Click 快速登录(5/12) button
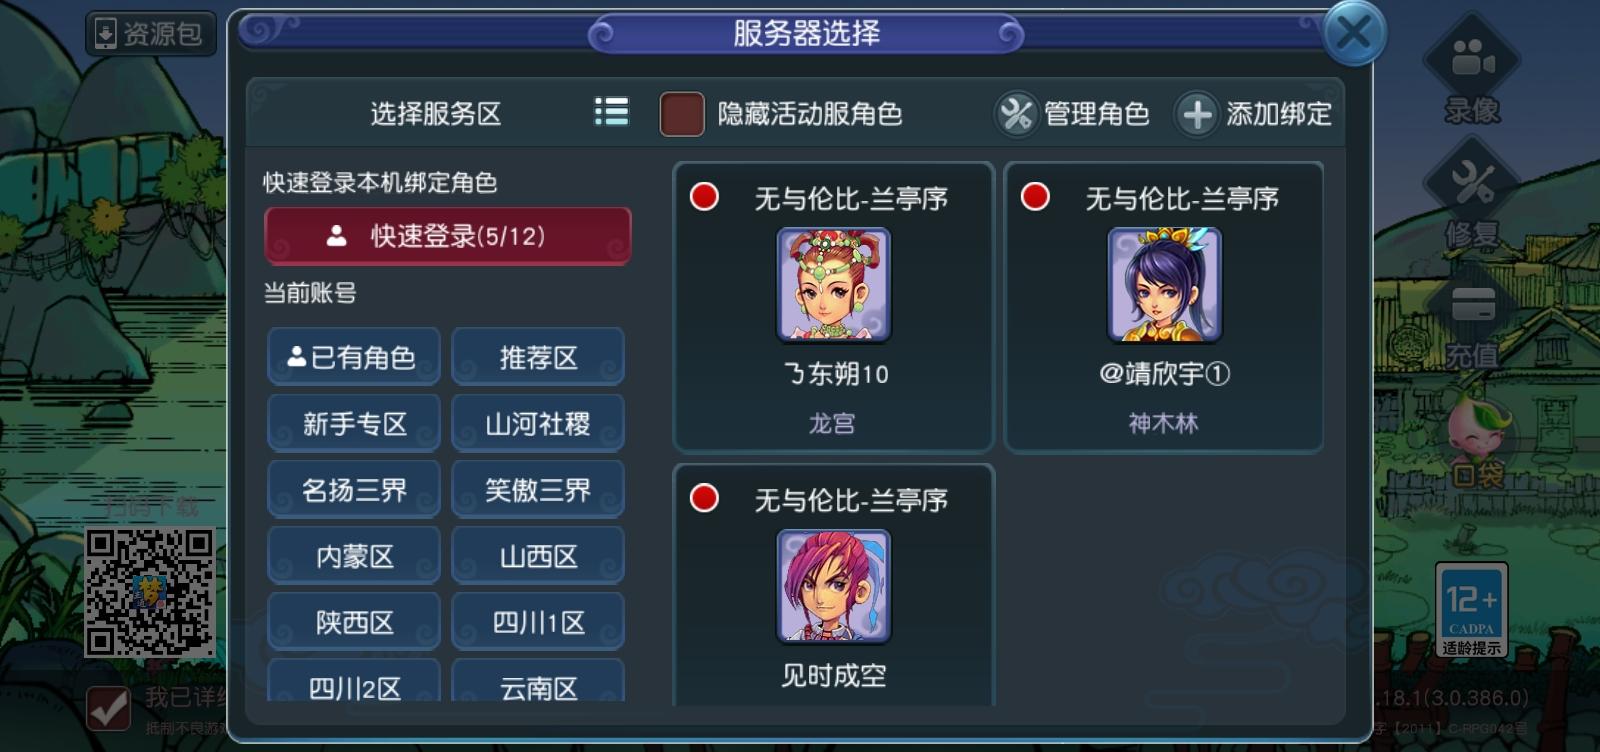 click(447, 236)
